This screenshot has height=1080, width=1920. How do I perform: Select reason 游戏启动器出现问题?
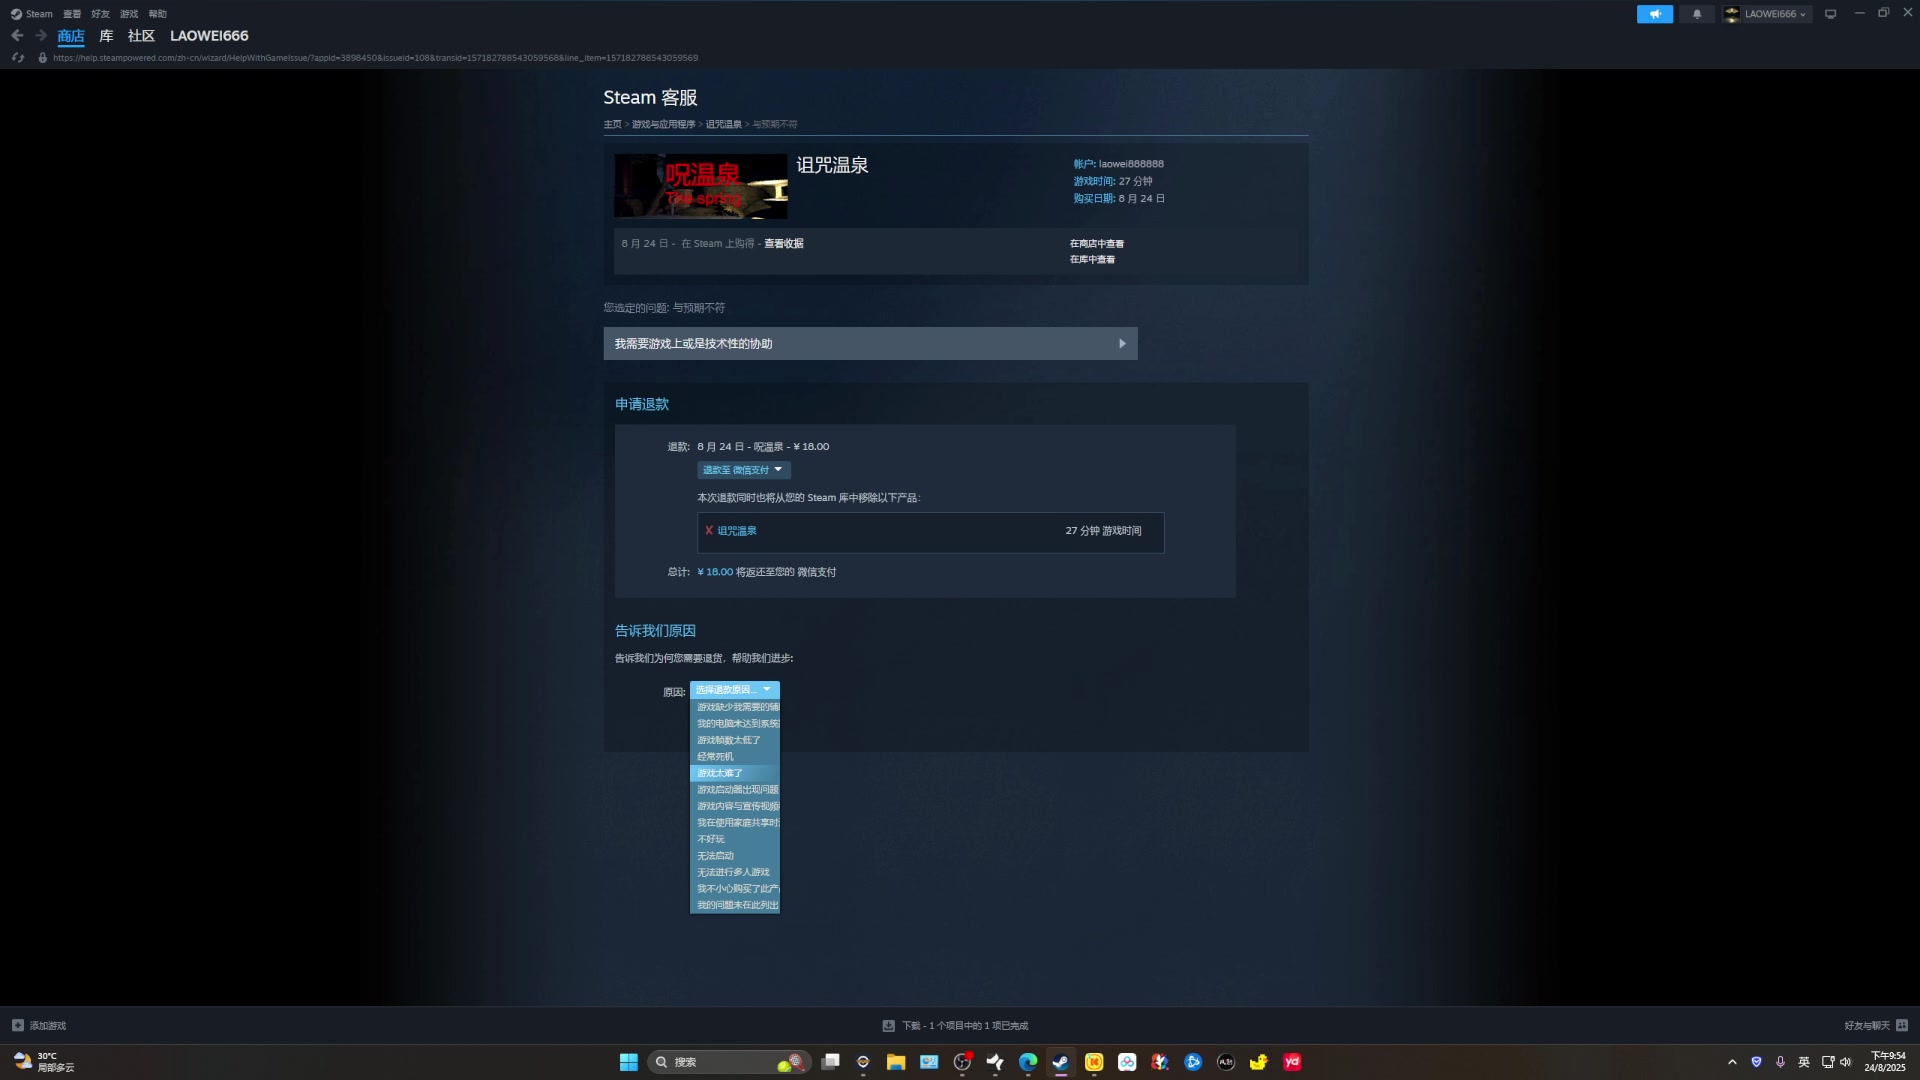735,790
